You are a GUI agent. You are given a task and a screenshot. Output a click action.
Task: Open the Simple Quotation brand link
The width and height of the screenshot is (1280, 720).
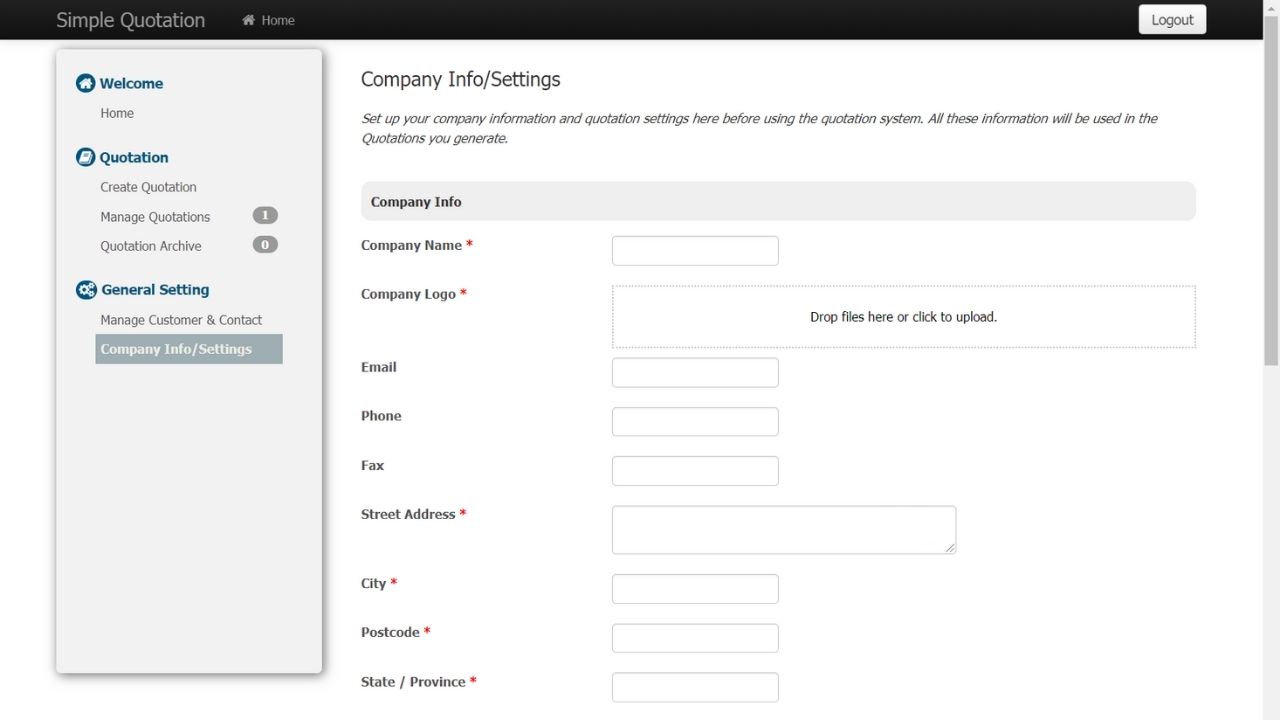point(130,20)
